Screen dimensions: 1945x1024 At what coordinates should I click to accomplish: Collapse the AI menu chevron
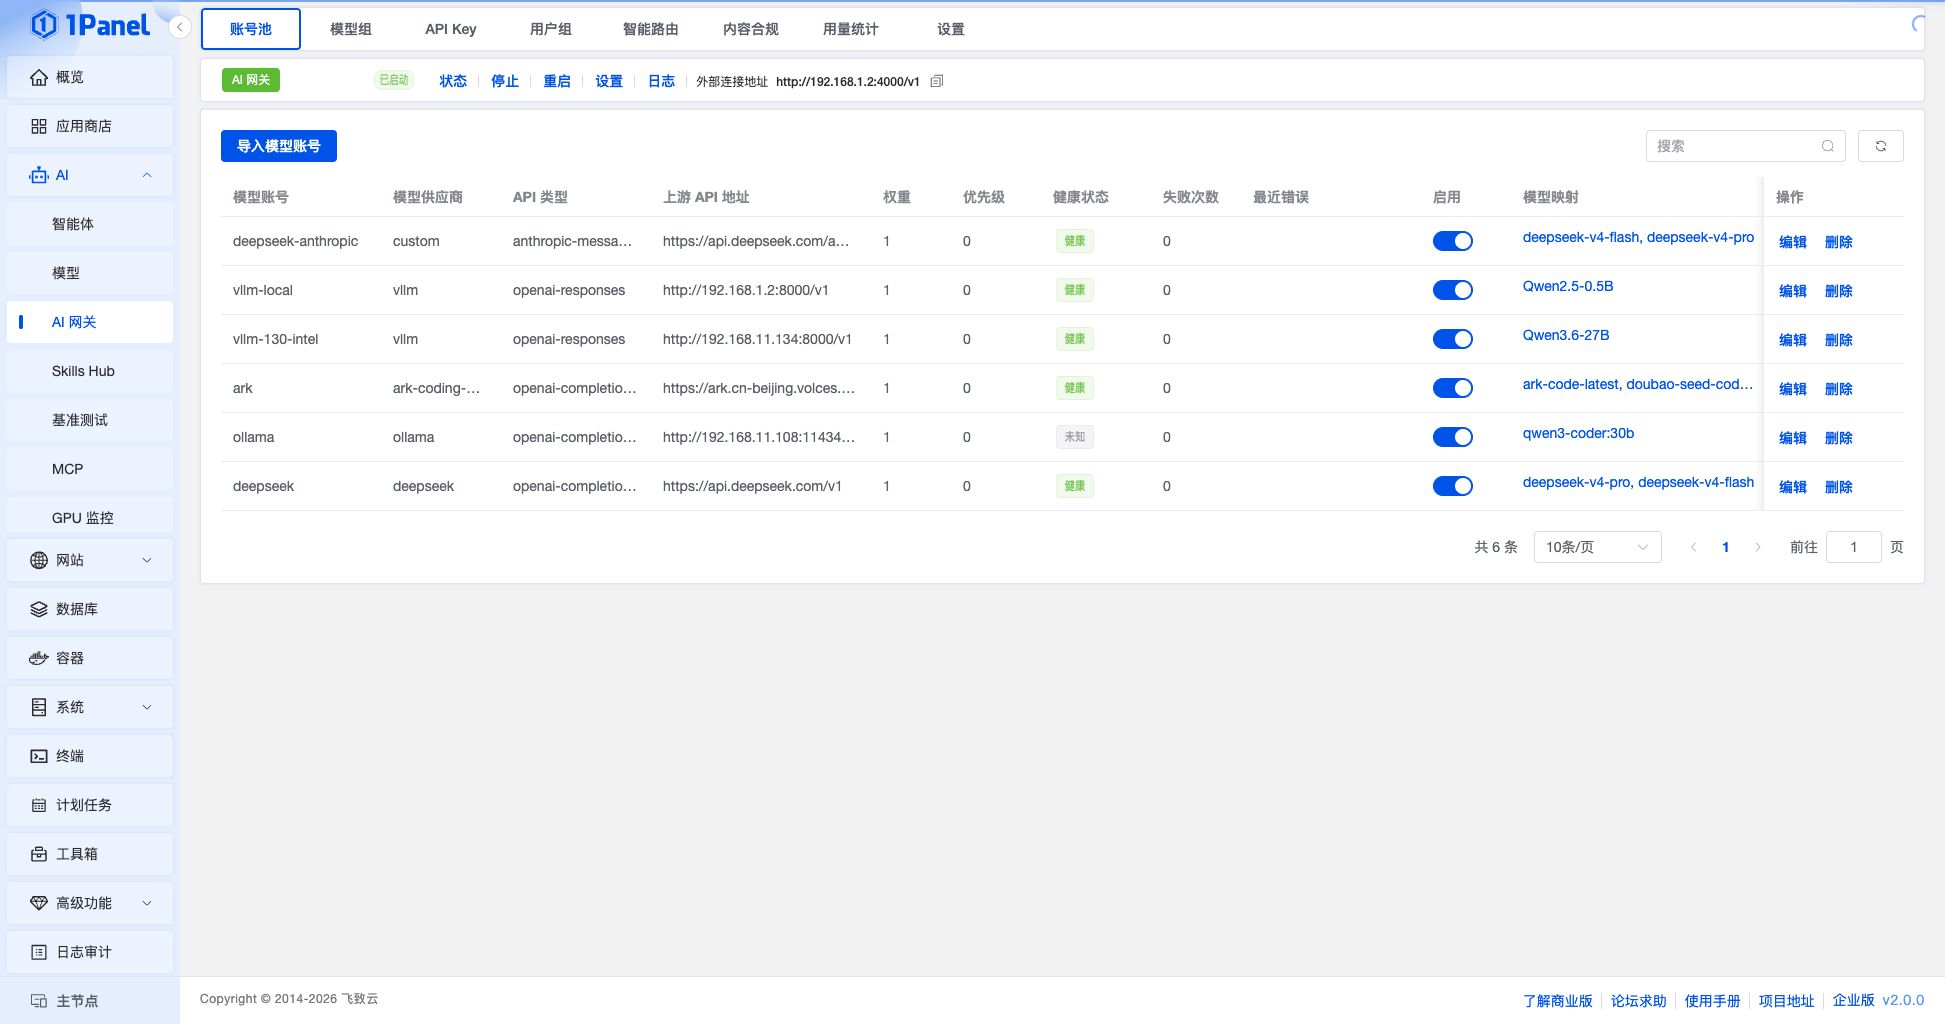click(x=147, y=175)
